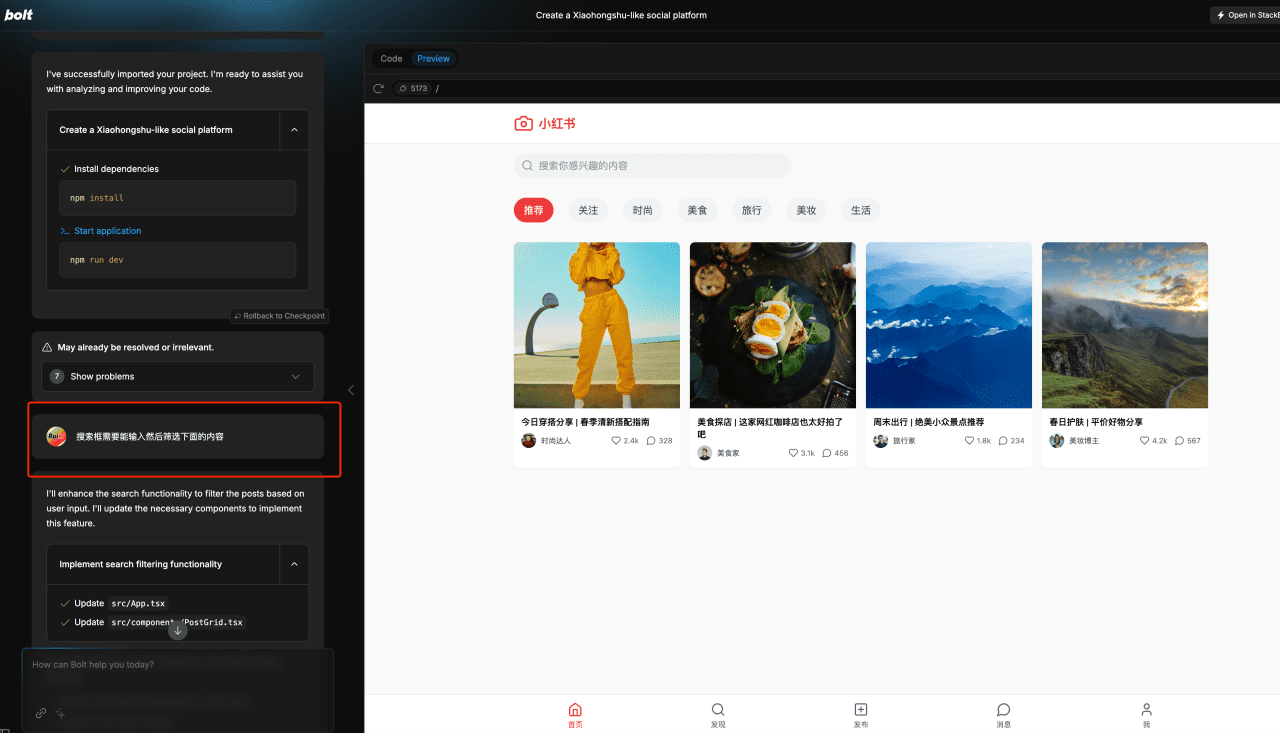The height and width of the screenshot is (733, 1280).
Task: Like the 今日穿搭分享 post heart icon
Action: 617,440
